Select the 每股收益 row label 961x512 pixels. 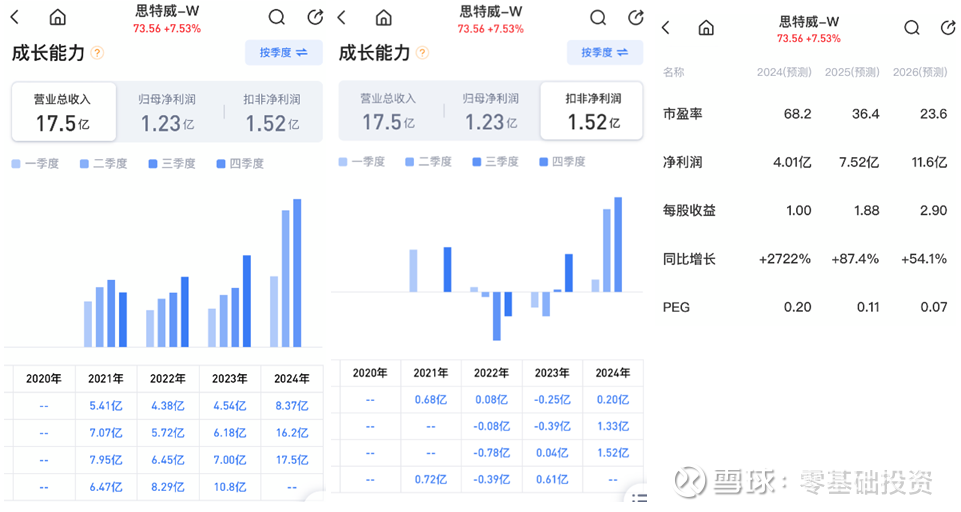689,210
